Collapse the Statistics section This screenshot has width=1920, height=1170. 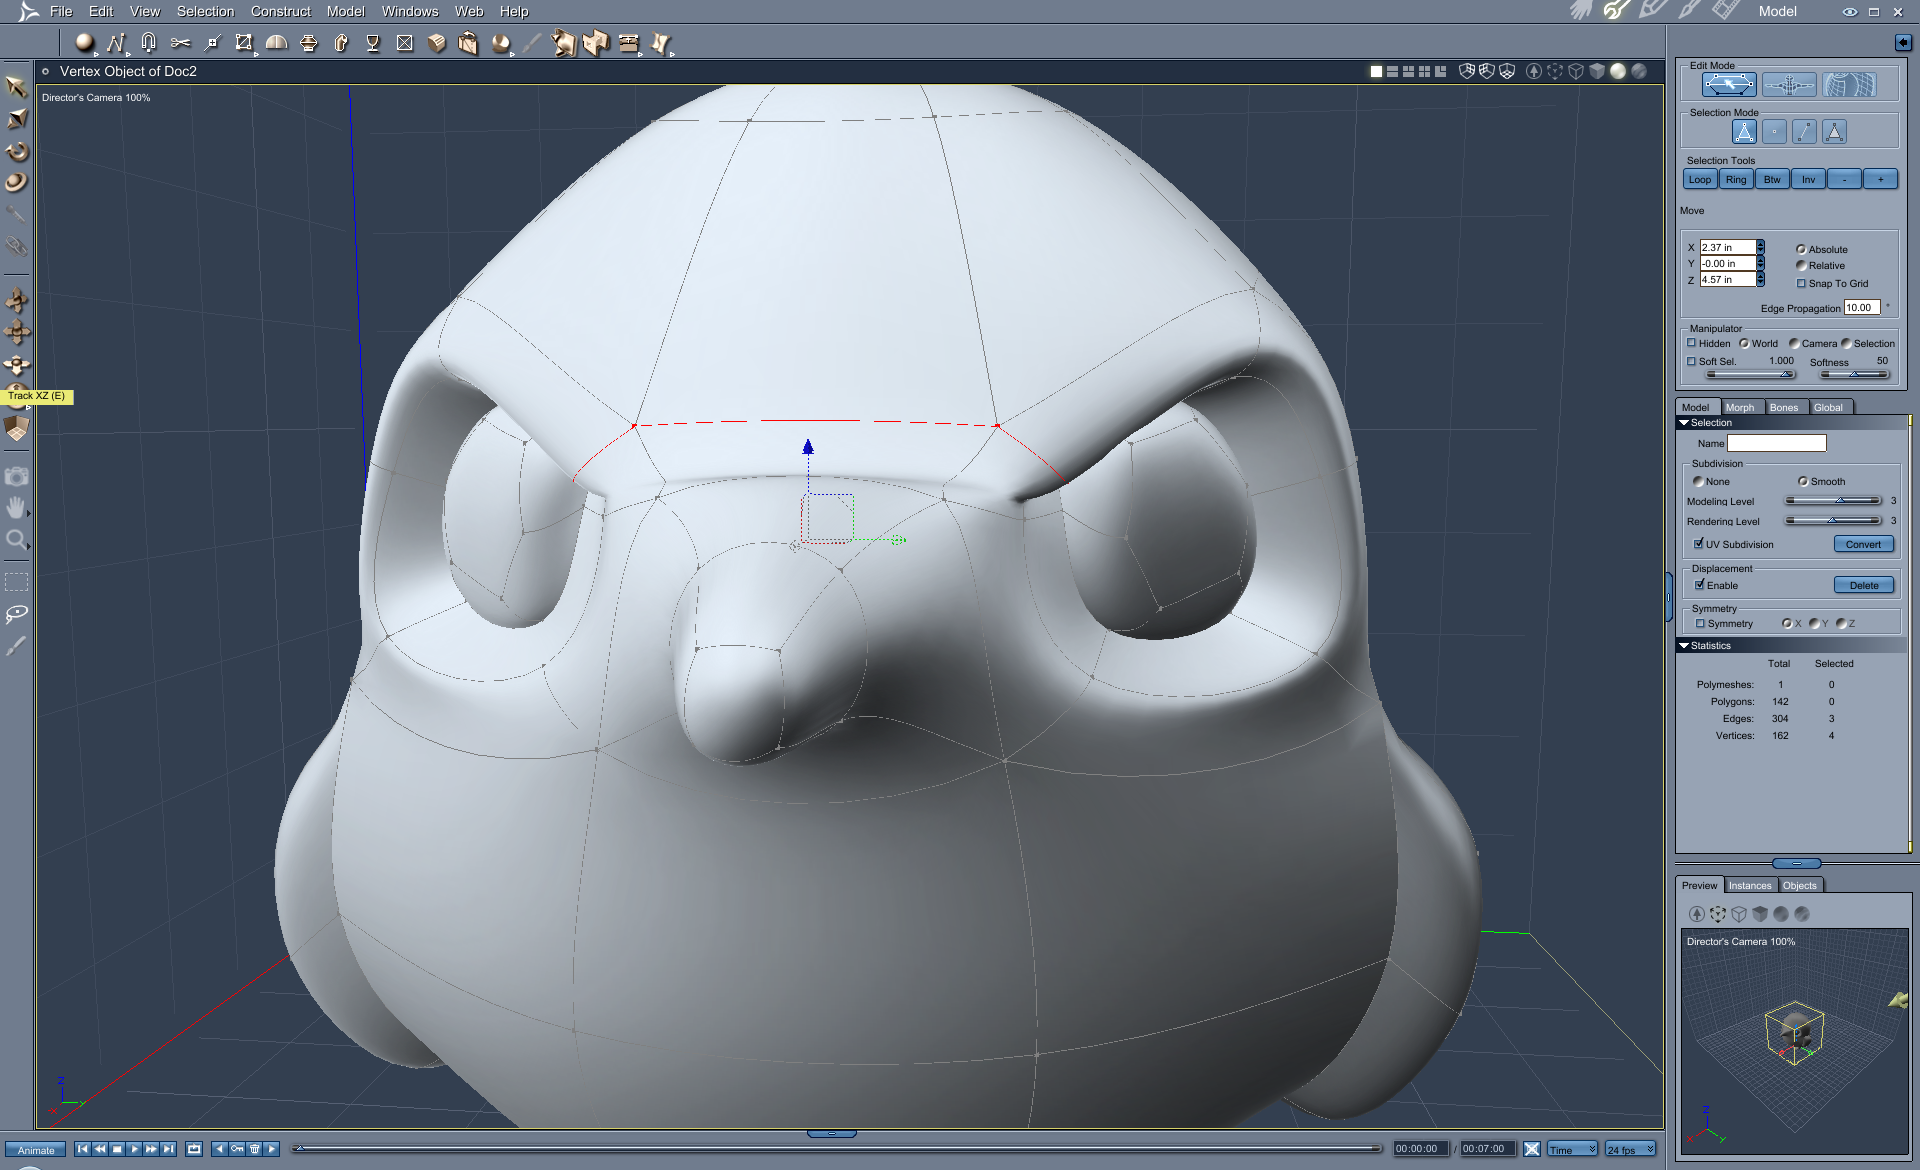(x=1684, y=646)
